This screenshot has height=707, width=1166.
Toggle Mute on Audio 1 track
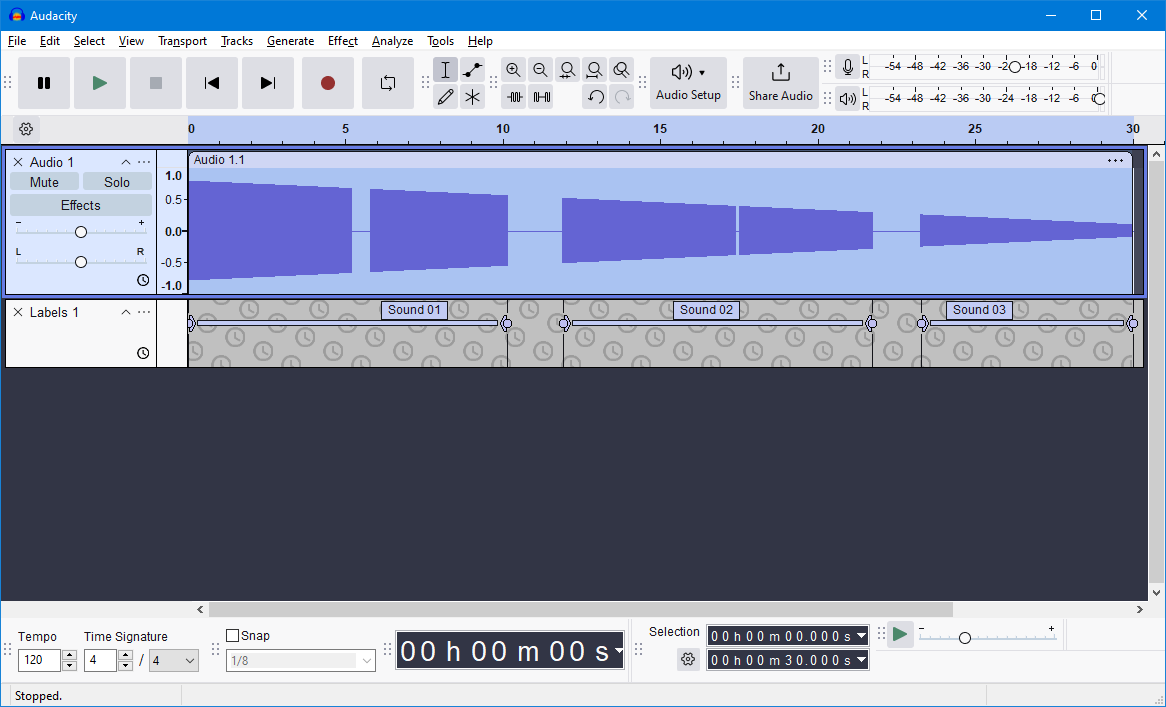[44, 182]
